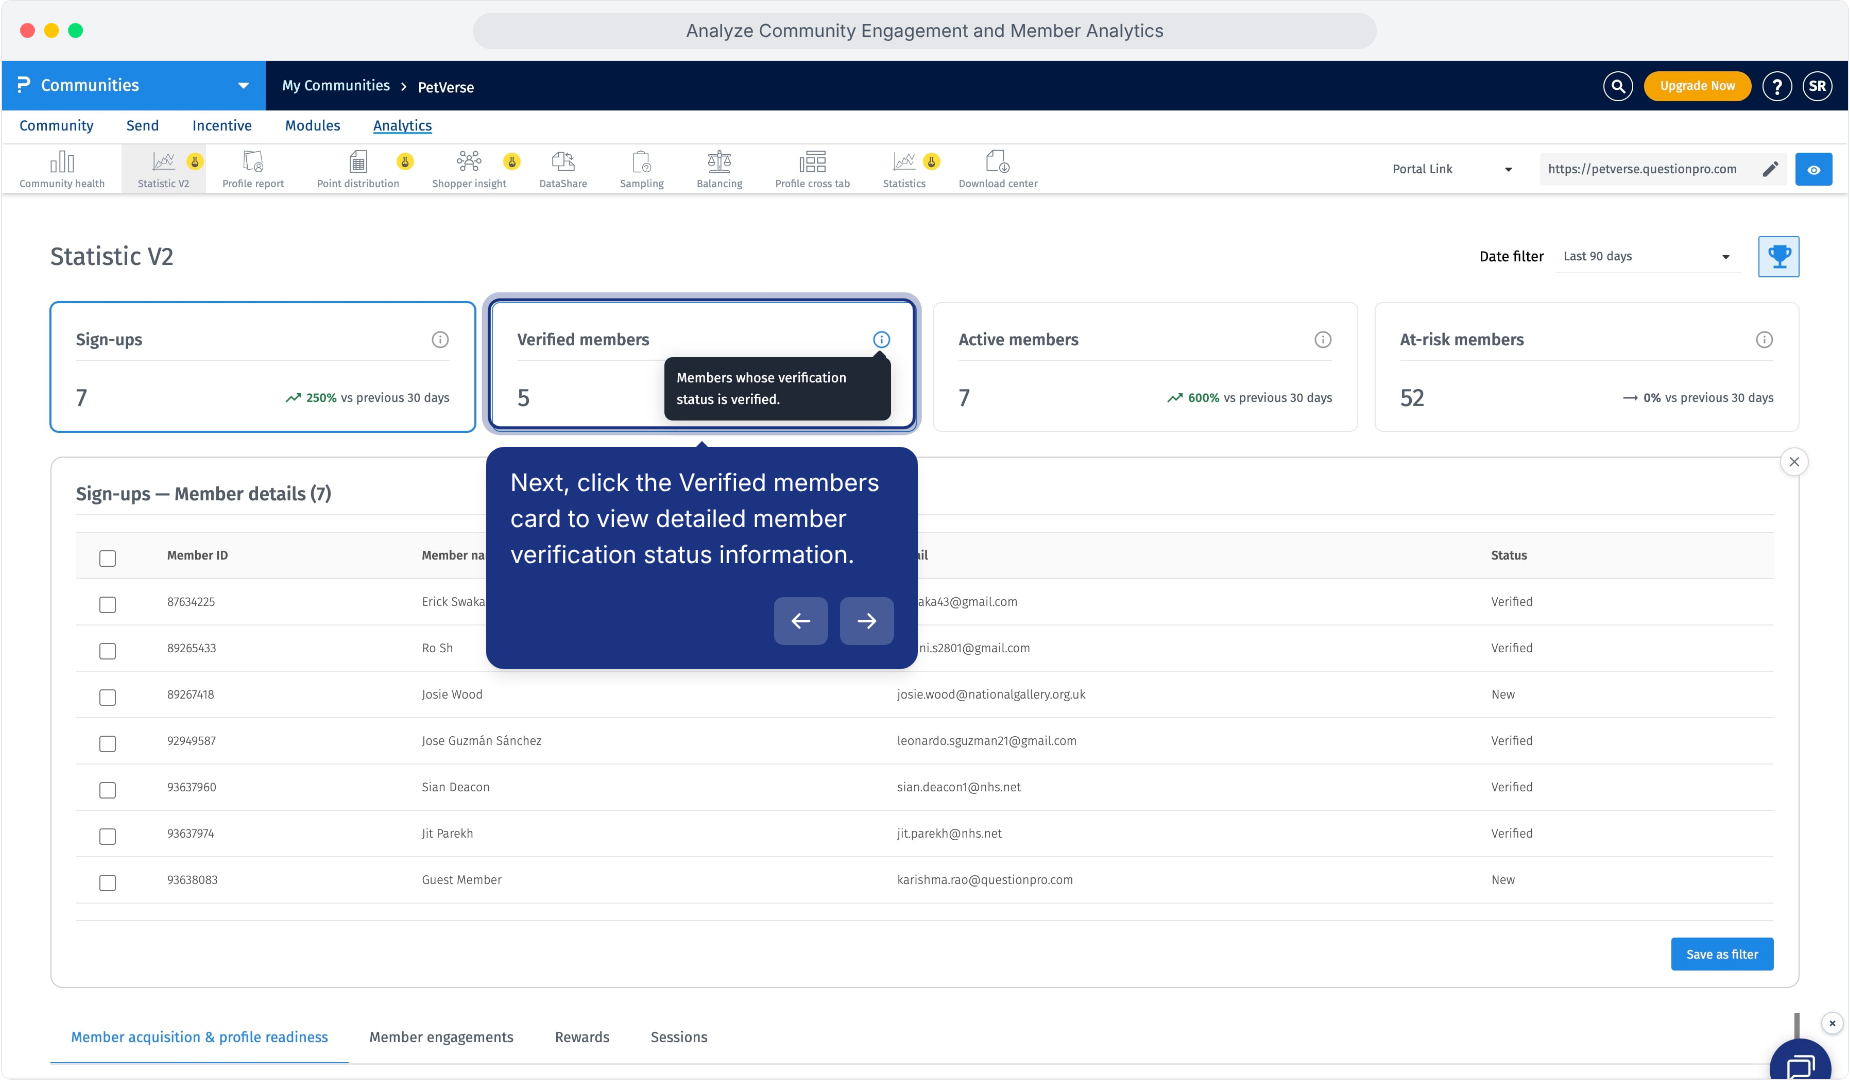Check the box for Josie Wood row
Image resolution: width=1850 pixels, height=1080 pixels.
point(108,697)
